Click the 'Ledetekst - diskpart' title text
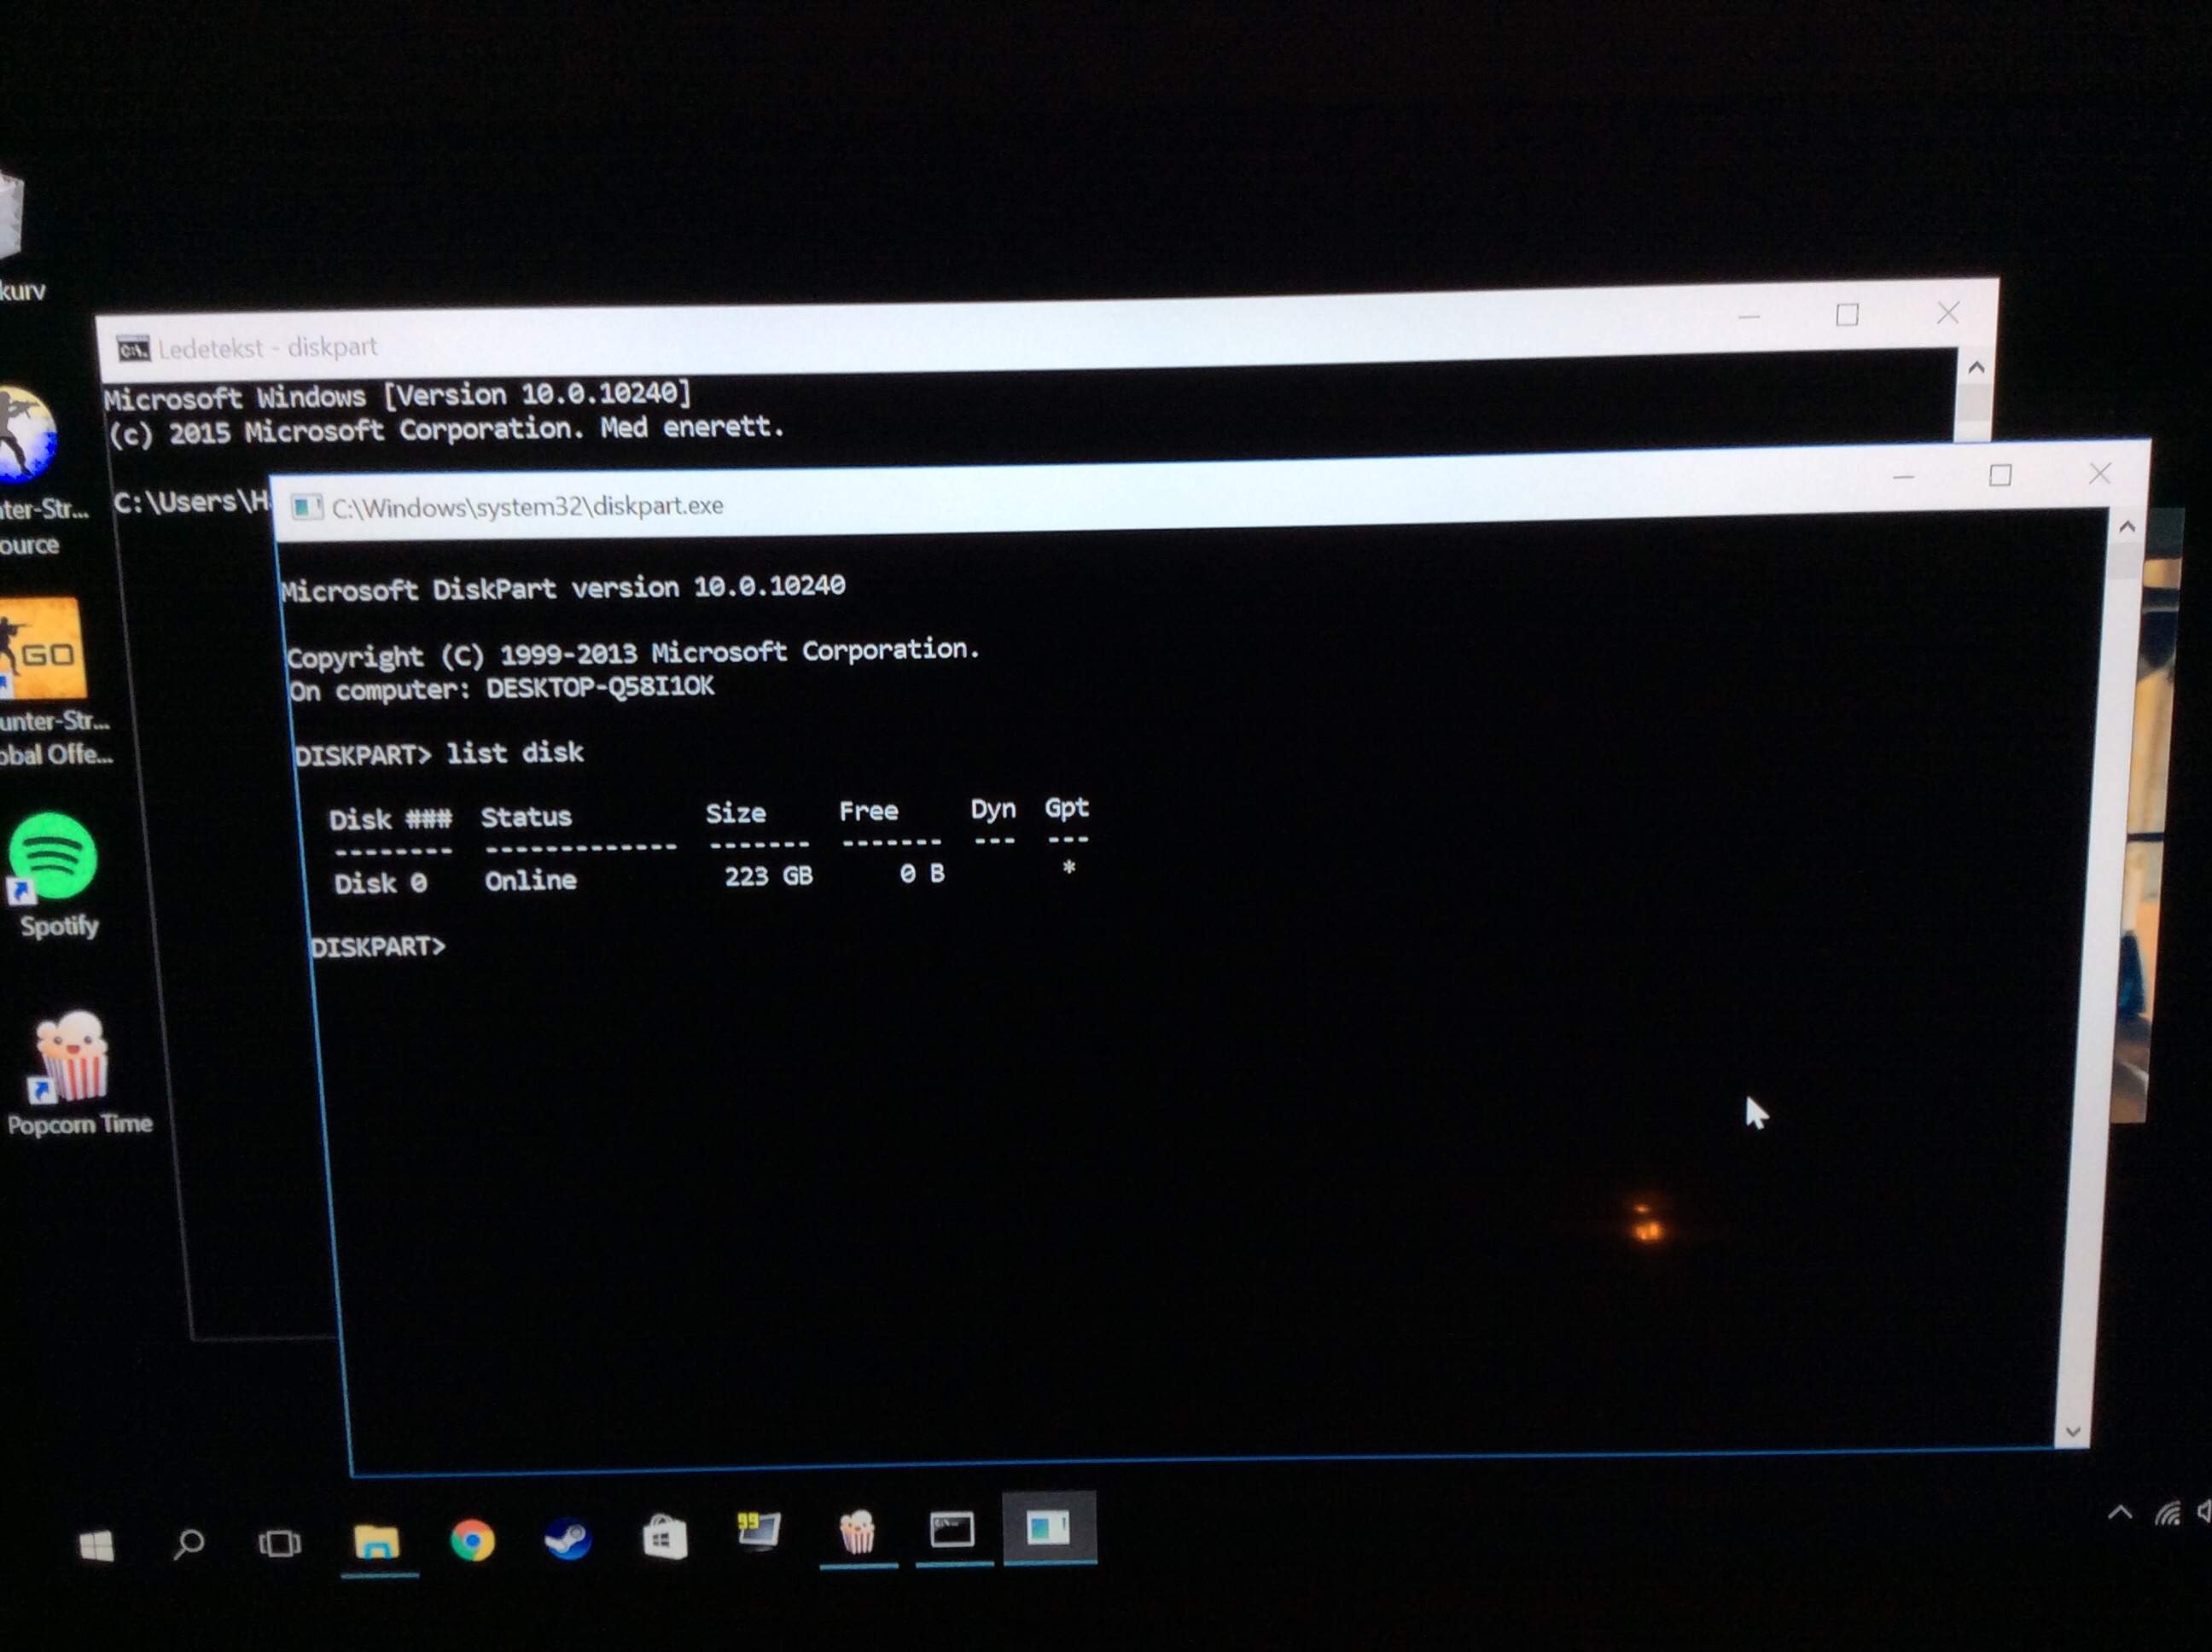This screenshot has height=1652, width=2212. [267, 347]
